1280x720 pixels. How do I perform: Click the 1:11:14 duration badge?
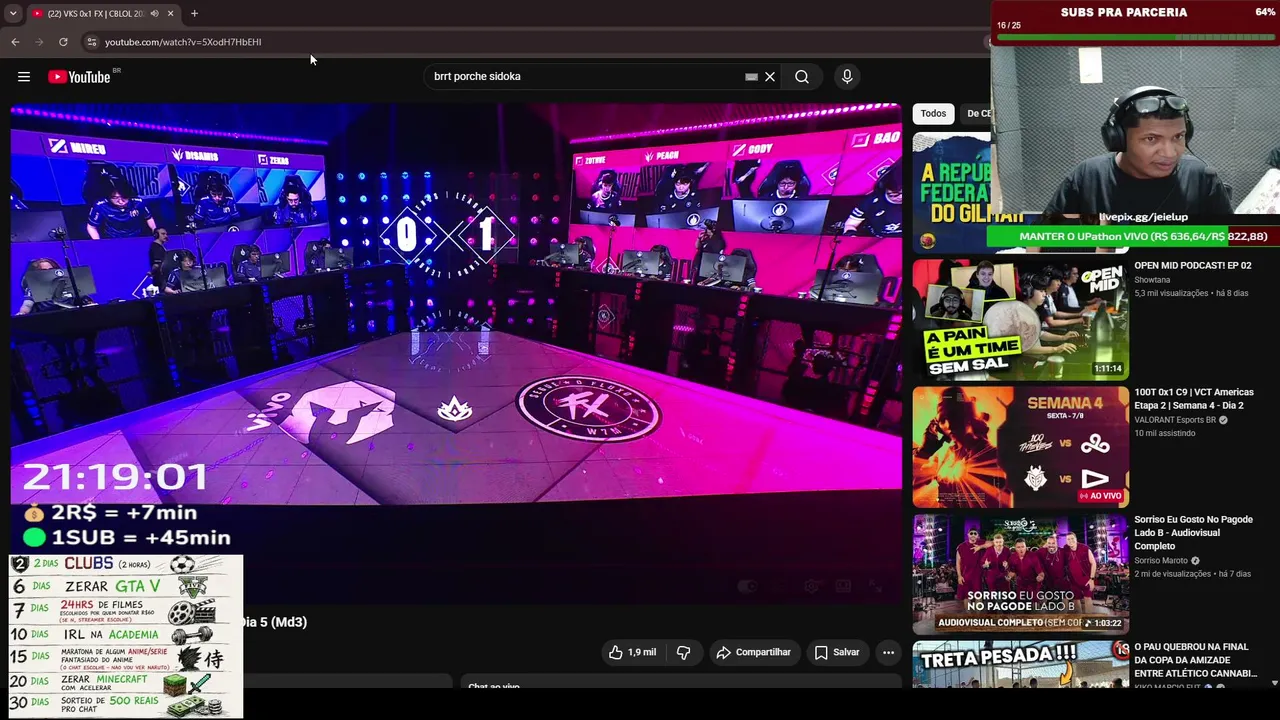click(1107, 369)
